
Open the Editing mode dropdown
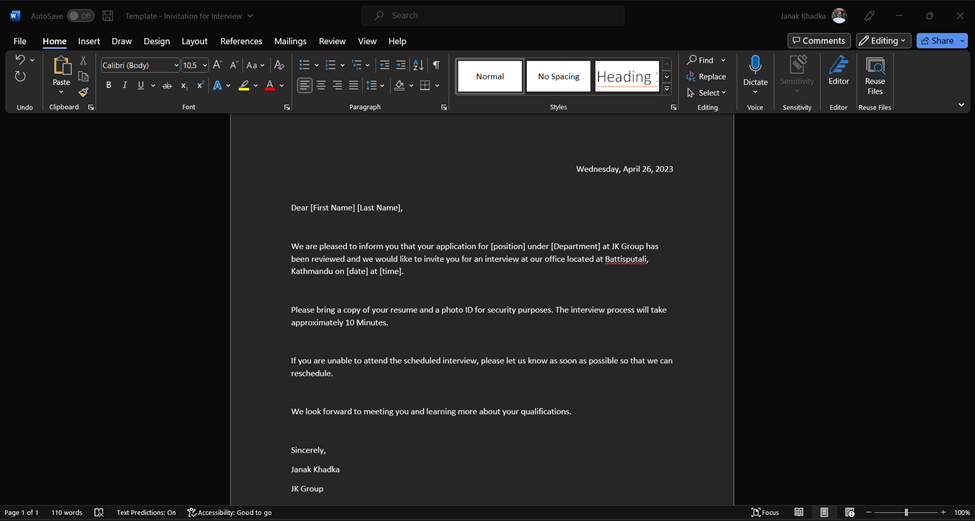point(884,40)
